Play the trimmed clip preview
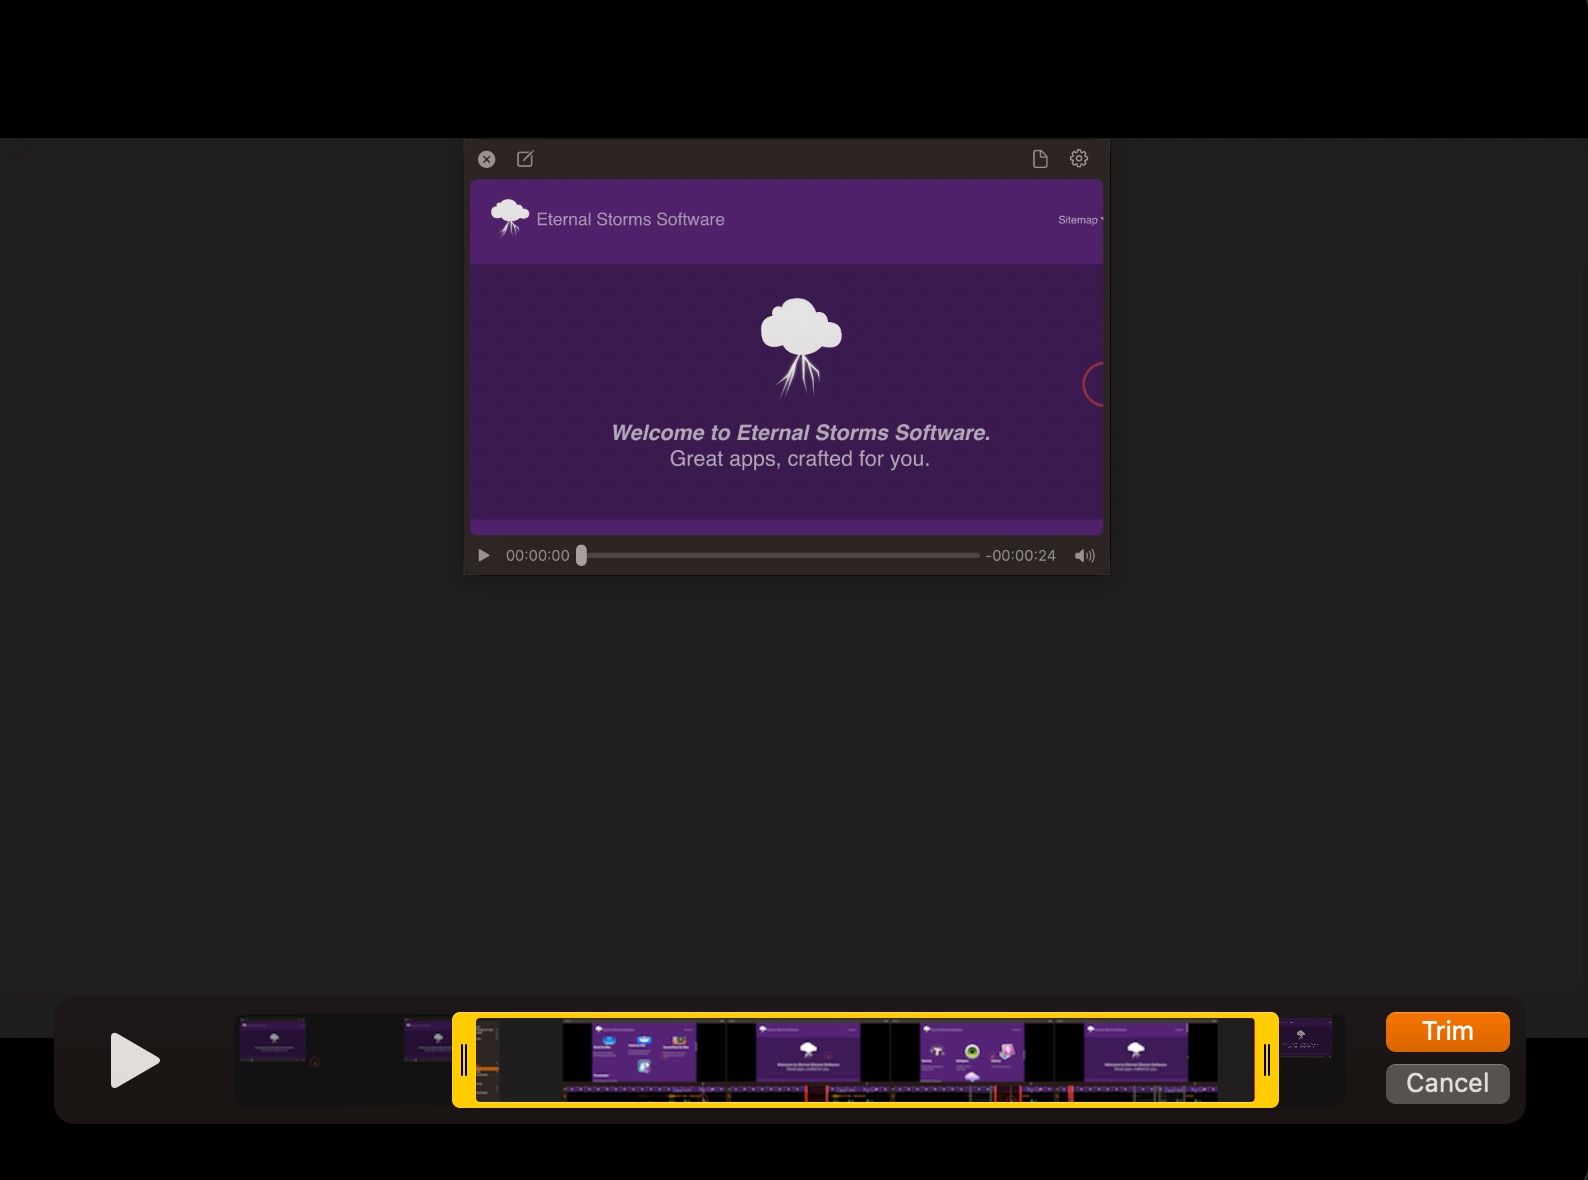The image size is (1588, 1180). (134, 1060)
